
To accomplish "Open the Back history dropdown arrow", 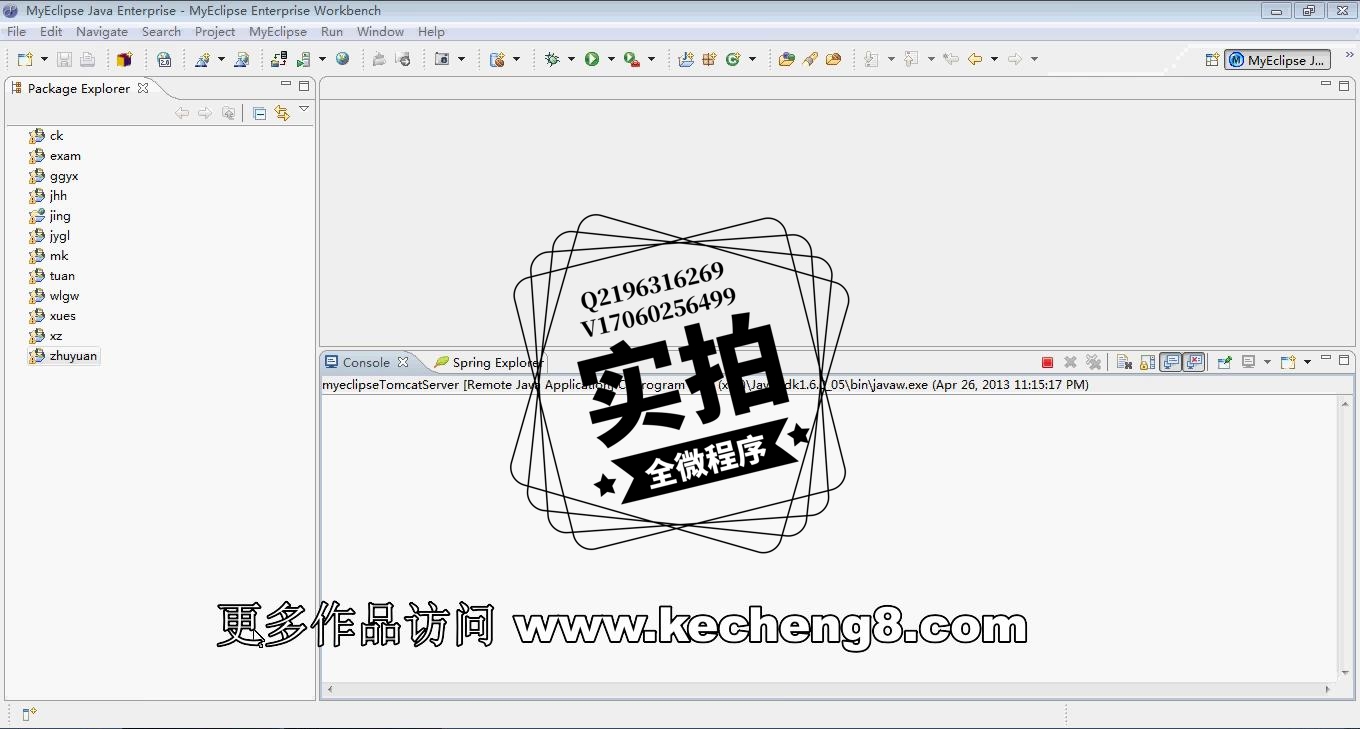I will 994,60.
